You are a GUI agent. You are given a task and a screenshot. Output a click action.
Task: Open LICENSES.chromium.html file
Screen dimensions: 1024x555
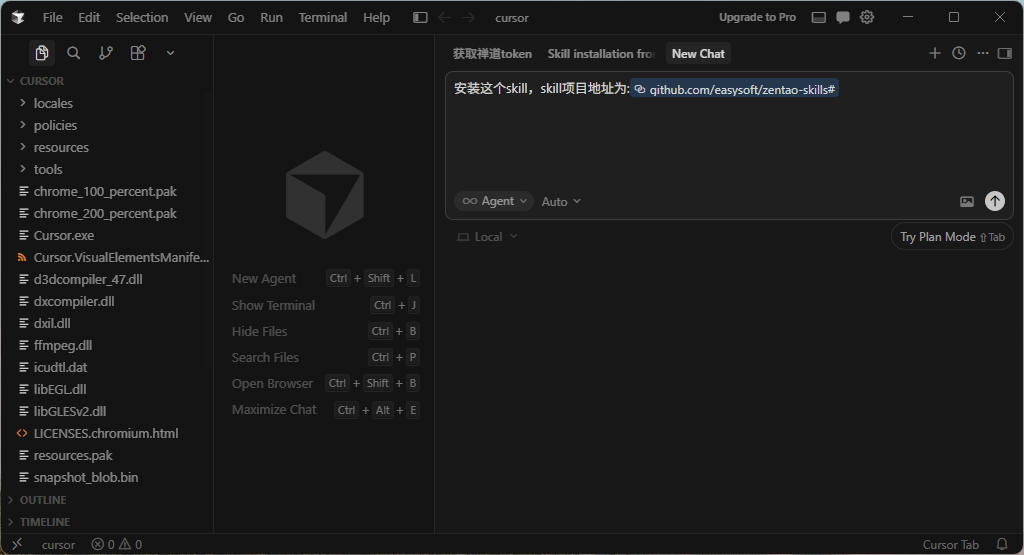coord(106,434)
